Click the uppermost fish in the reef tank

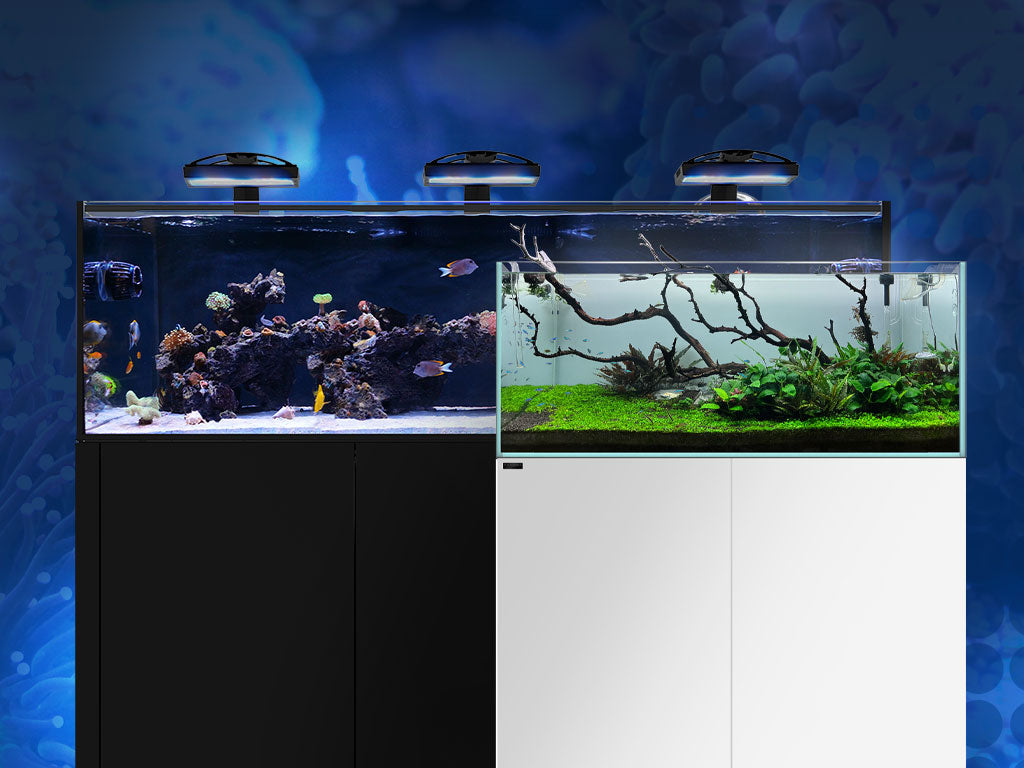pos(459,268)
